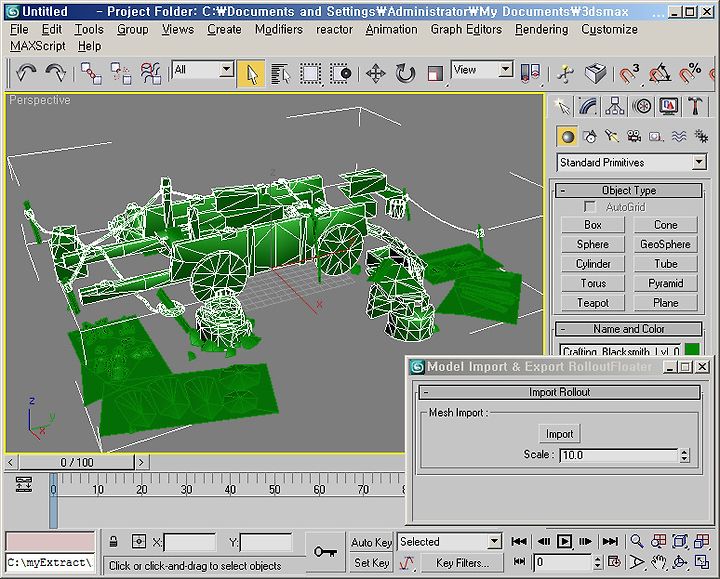Switch to Utilities hammer tab

pyautogui.click(x=695, y=106)
